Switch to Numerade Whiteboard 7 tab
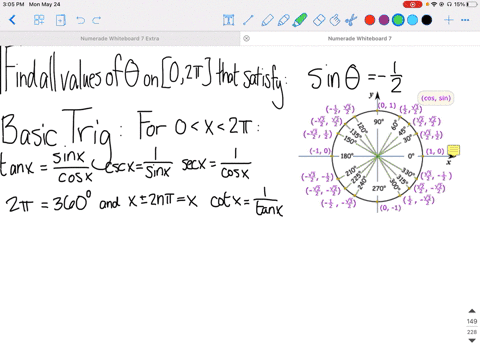480x360 pixels. point(360,38)
